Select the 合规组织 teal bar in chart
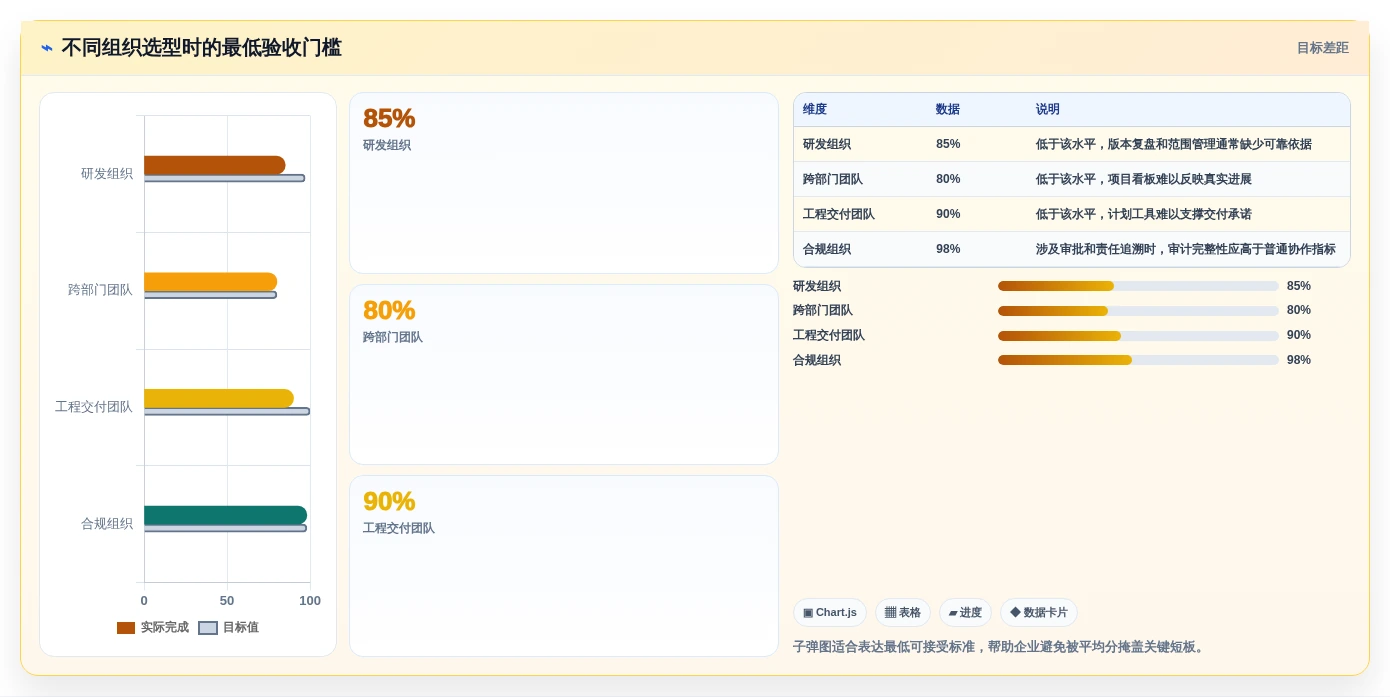 [x=225, y=515]
